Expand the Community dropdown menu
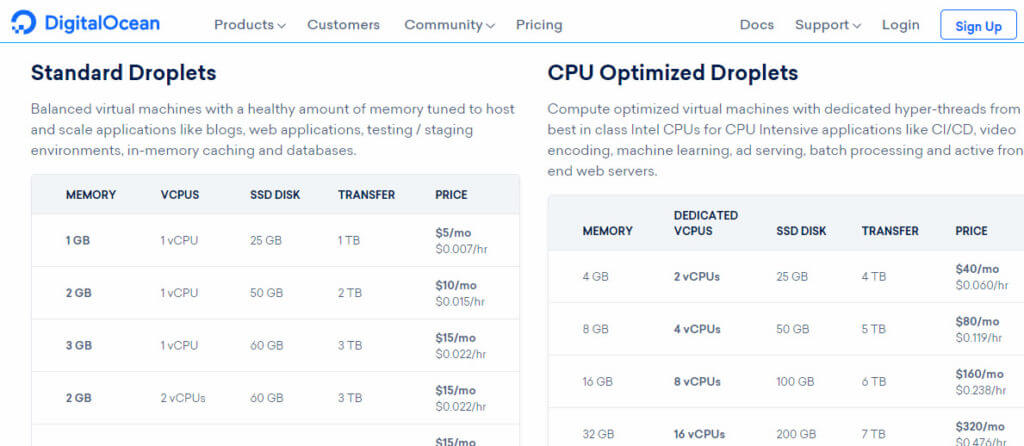1024x446 pixels. (449, 25)
